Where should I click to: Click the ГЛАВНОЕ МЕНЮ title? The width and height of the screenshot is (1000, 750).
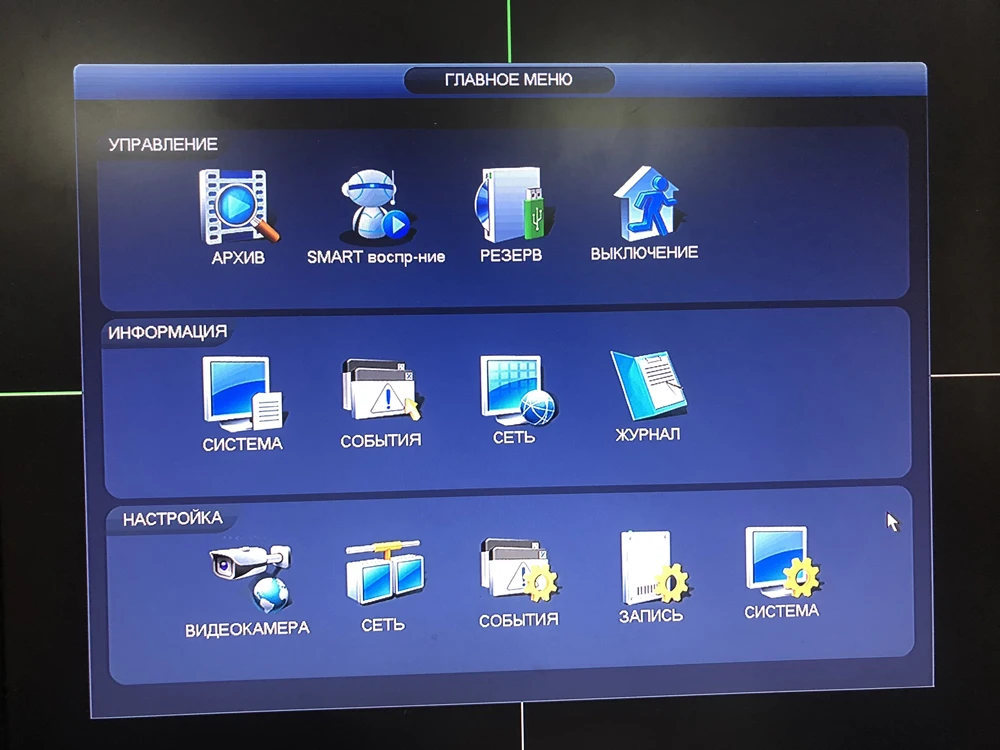[509, 80]
